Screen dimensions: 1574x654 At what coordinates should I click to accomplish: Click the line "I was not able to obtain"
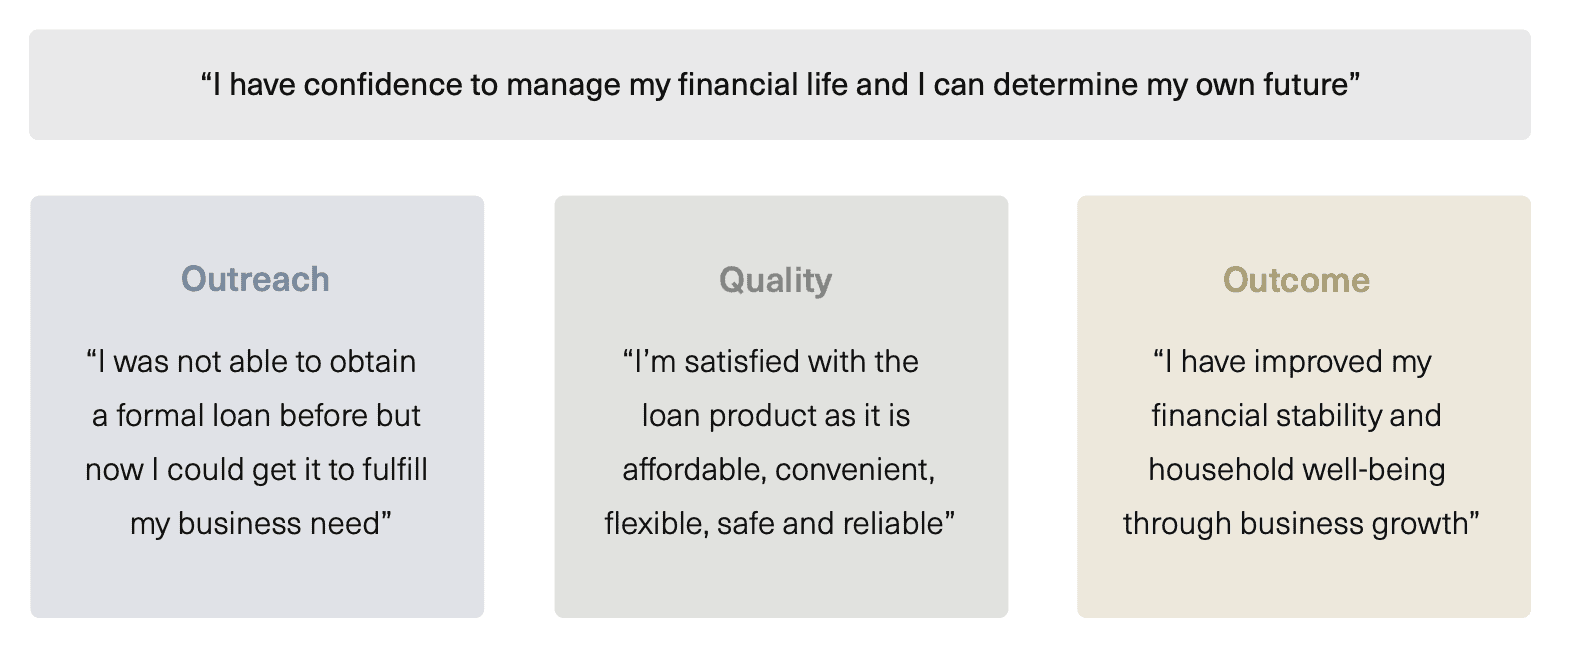(252, 361)
